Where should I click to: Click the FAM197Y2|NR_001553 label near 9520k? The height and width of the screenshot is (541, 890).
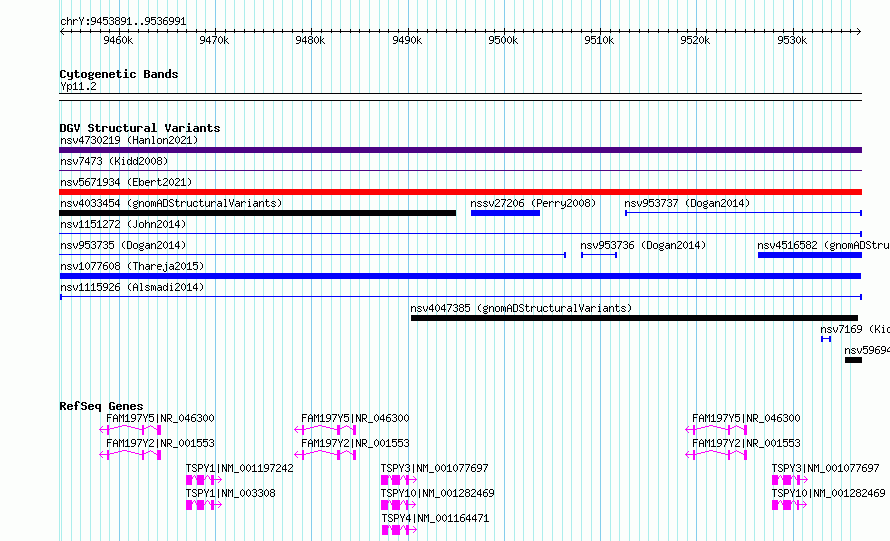[x=746, y=443]
